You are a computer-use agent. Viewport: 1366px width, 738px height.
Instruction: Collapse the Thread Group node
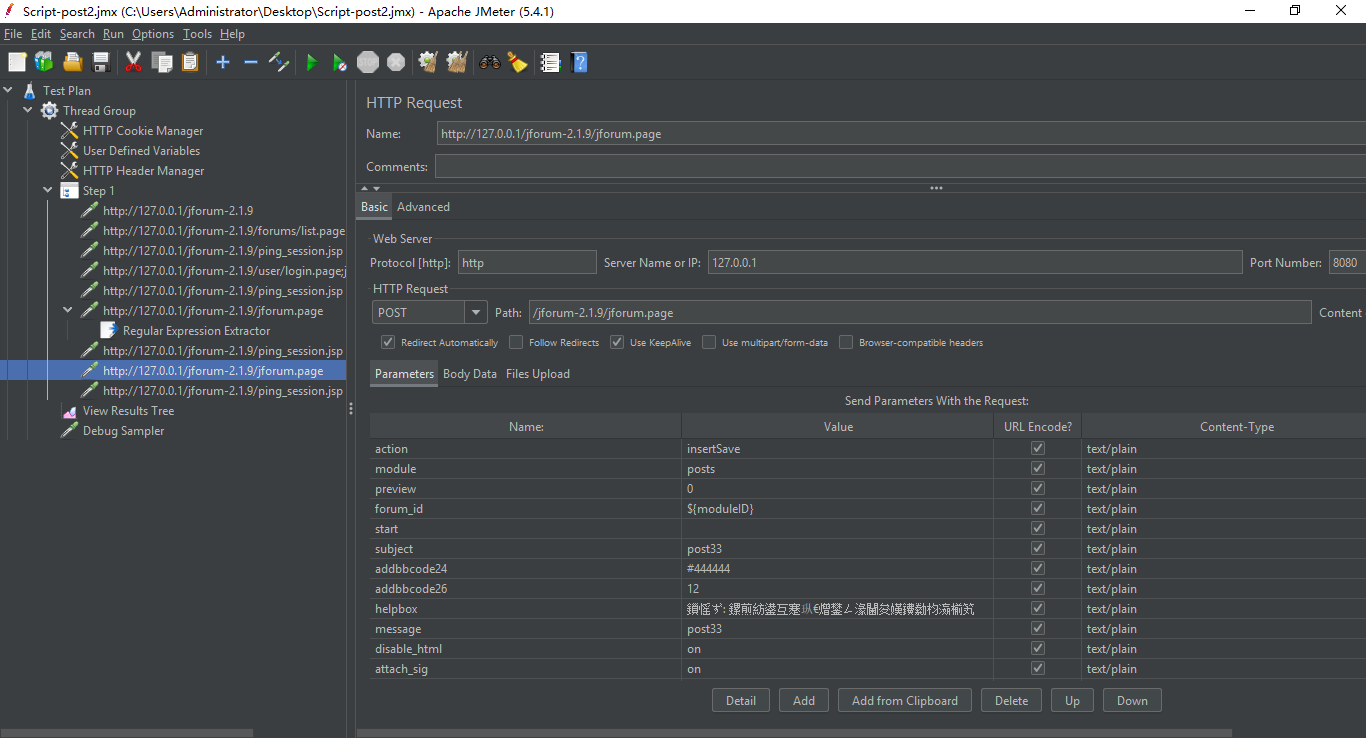28,111
